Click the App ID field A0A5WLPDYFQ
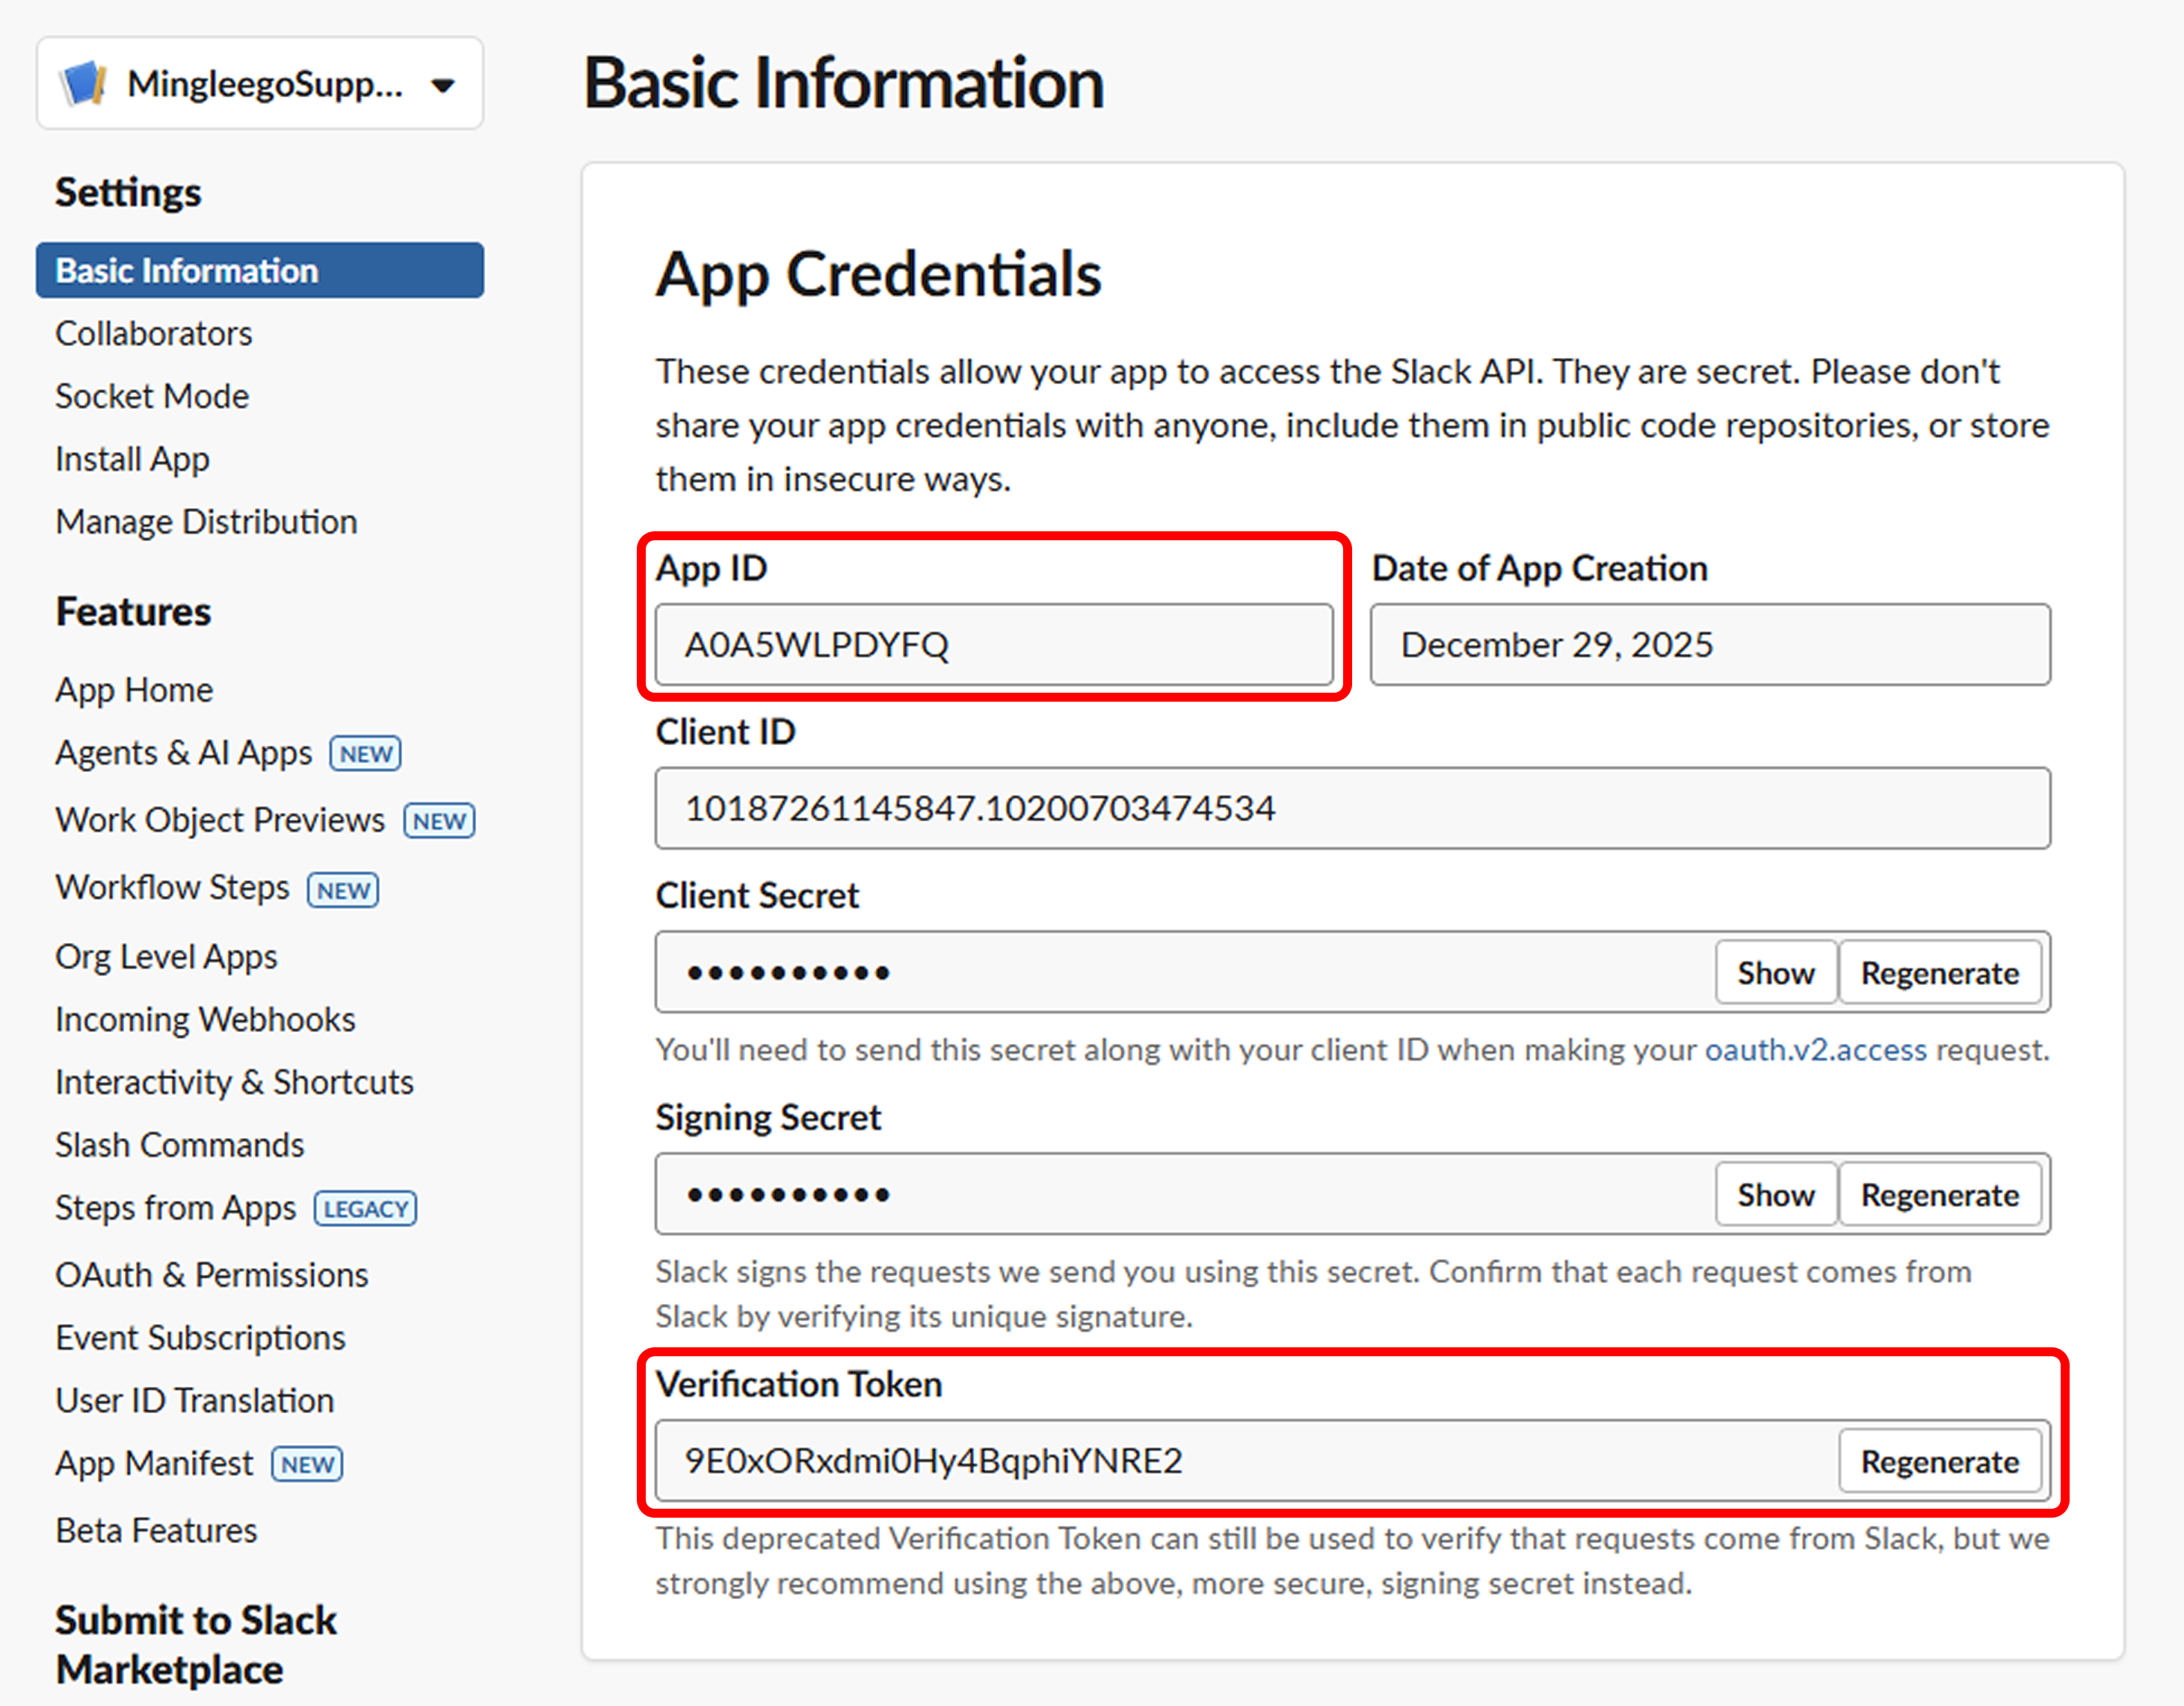This screenshot has height=1706, width=2184. (x=994, y=645)
